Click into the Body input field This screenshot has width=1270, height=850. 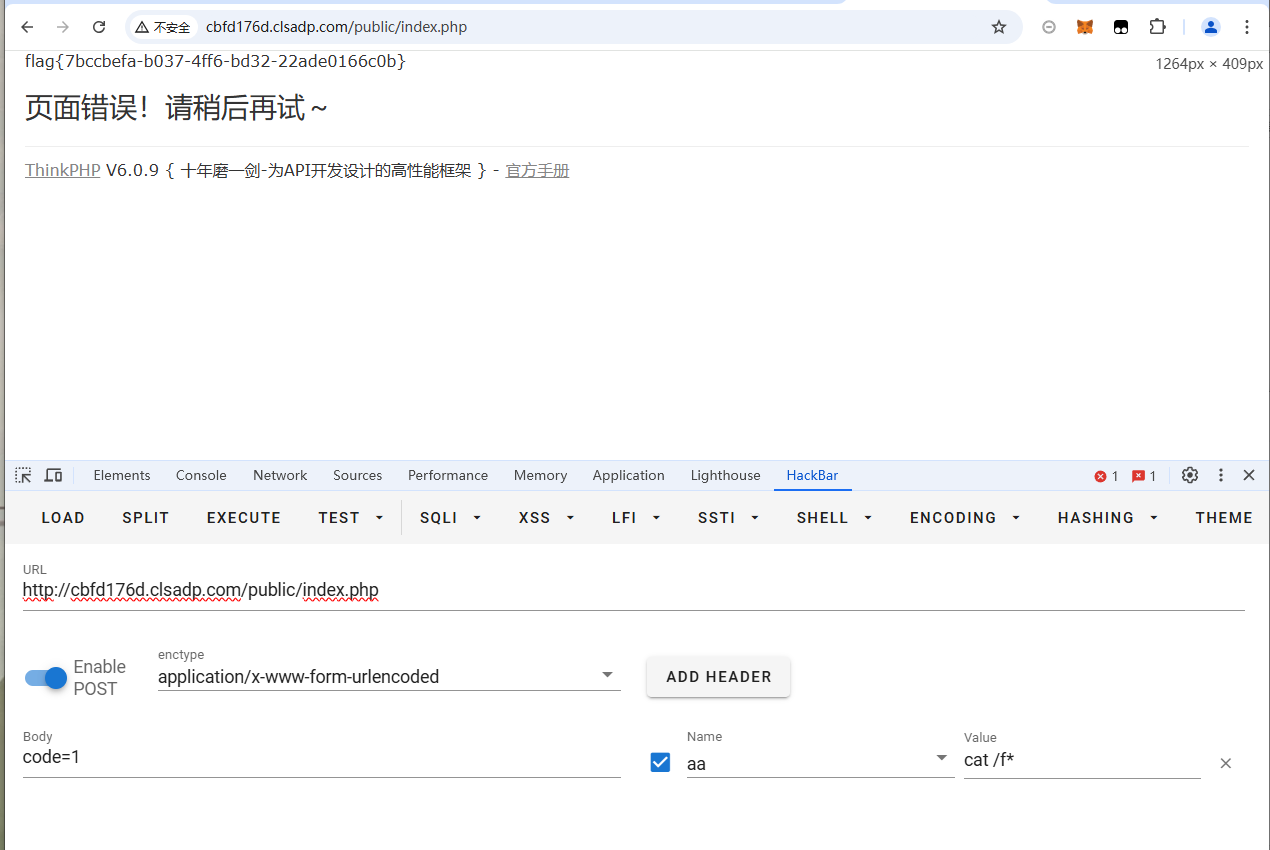click(320, 758)
